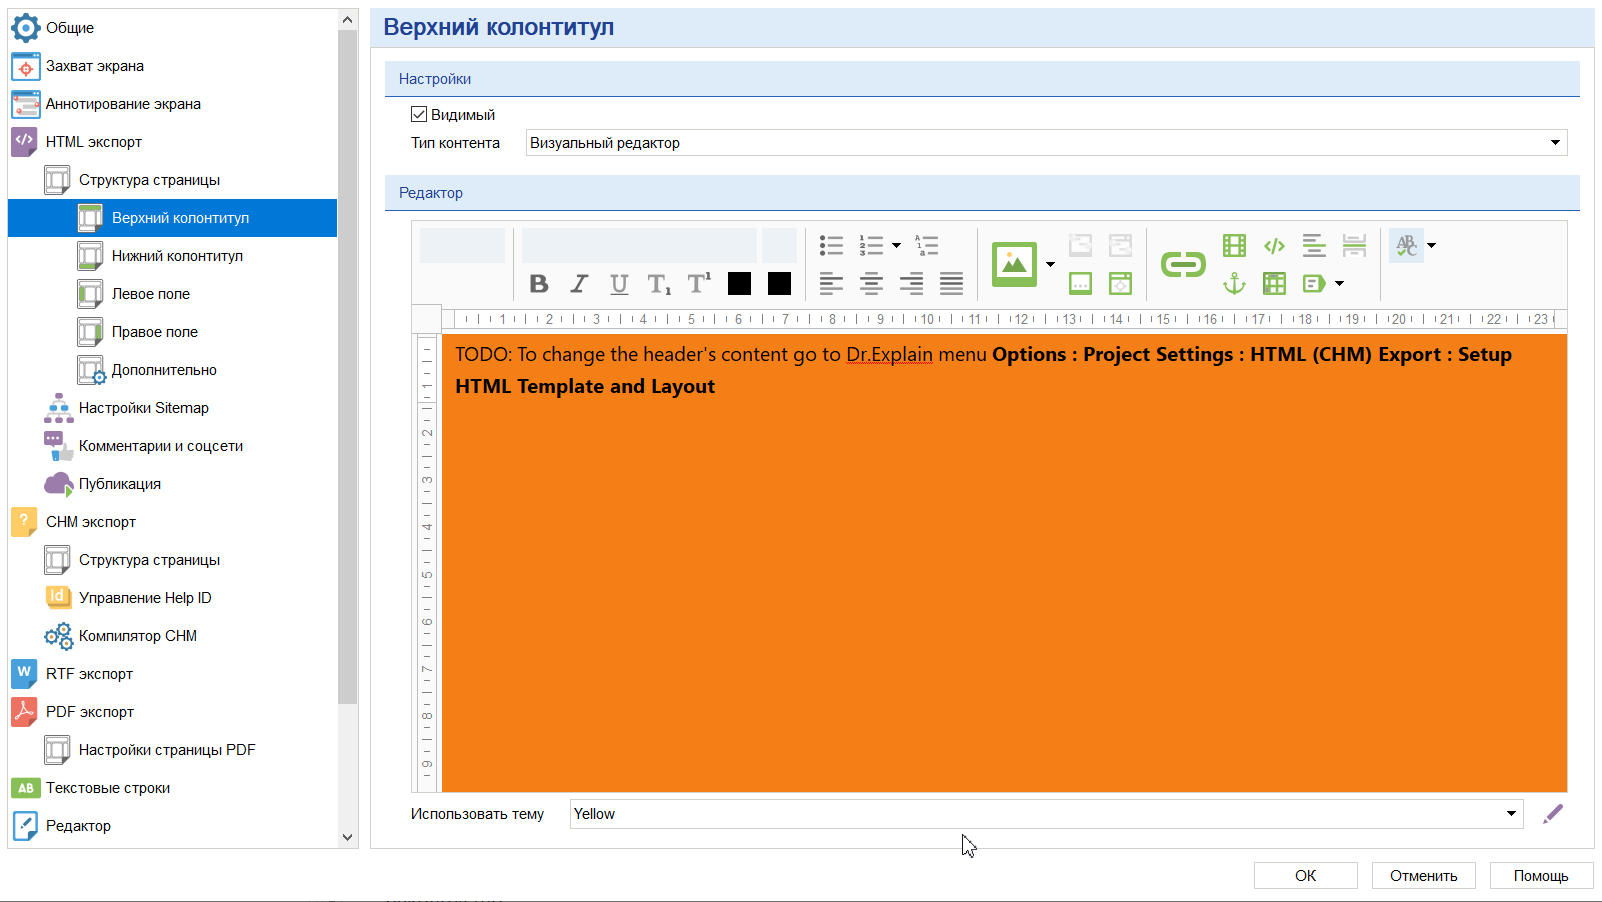Toggle spell check ABC icon

click(x=1406, y=245)
